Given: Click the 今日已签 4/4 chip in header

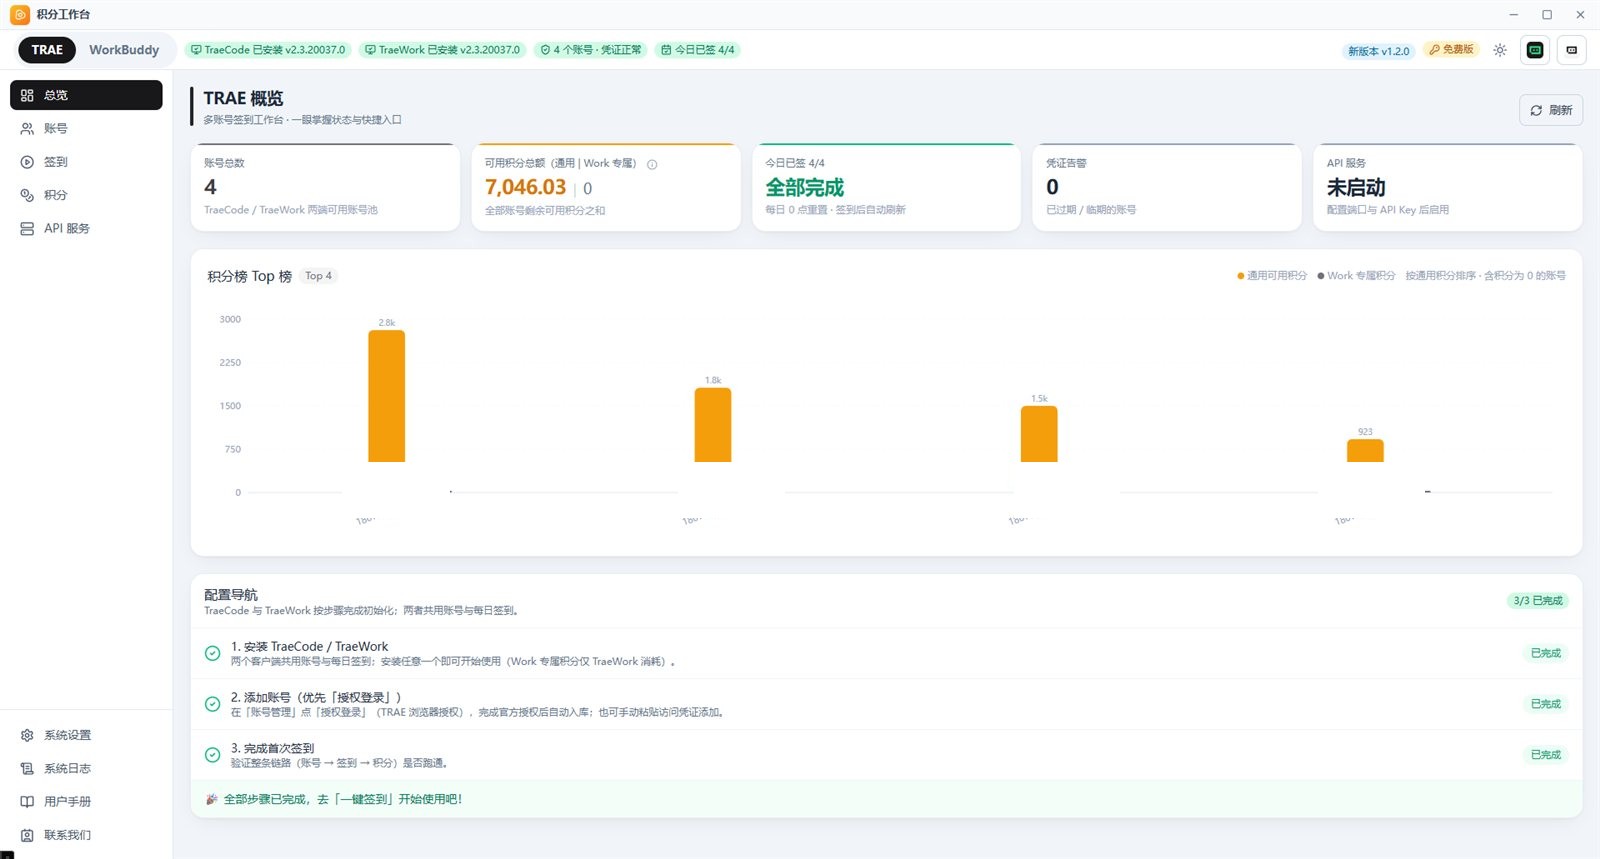Looking at the screenshot, I should click(698, 50).
